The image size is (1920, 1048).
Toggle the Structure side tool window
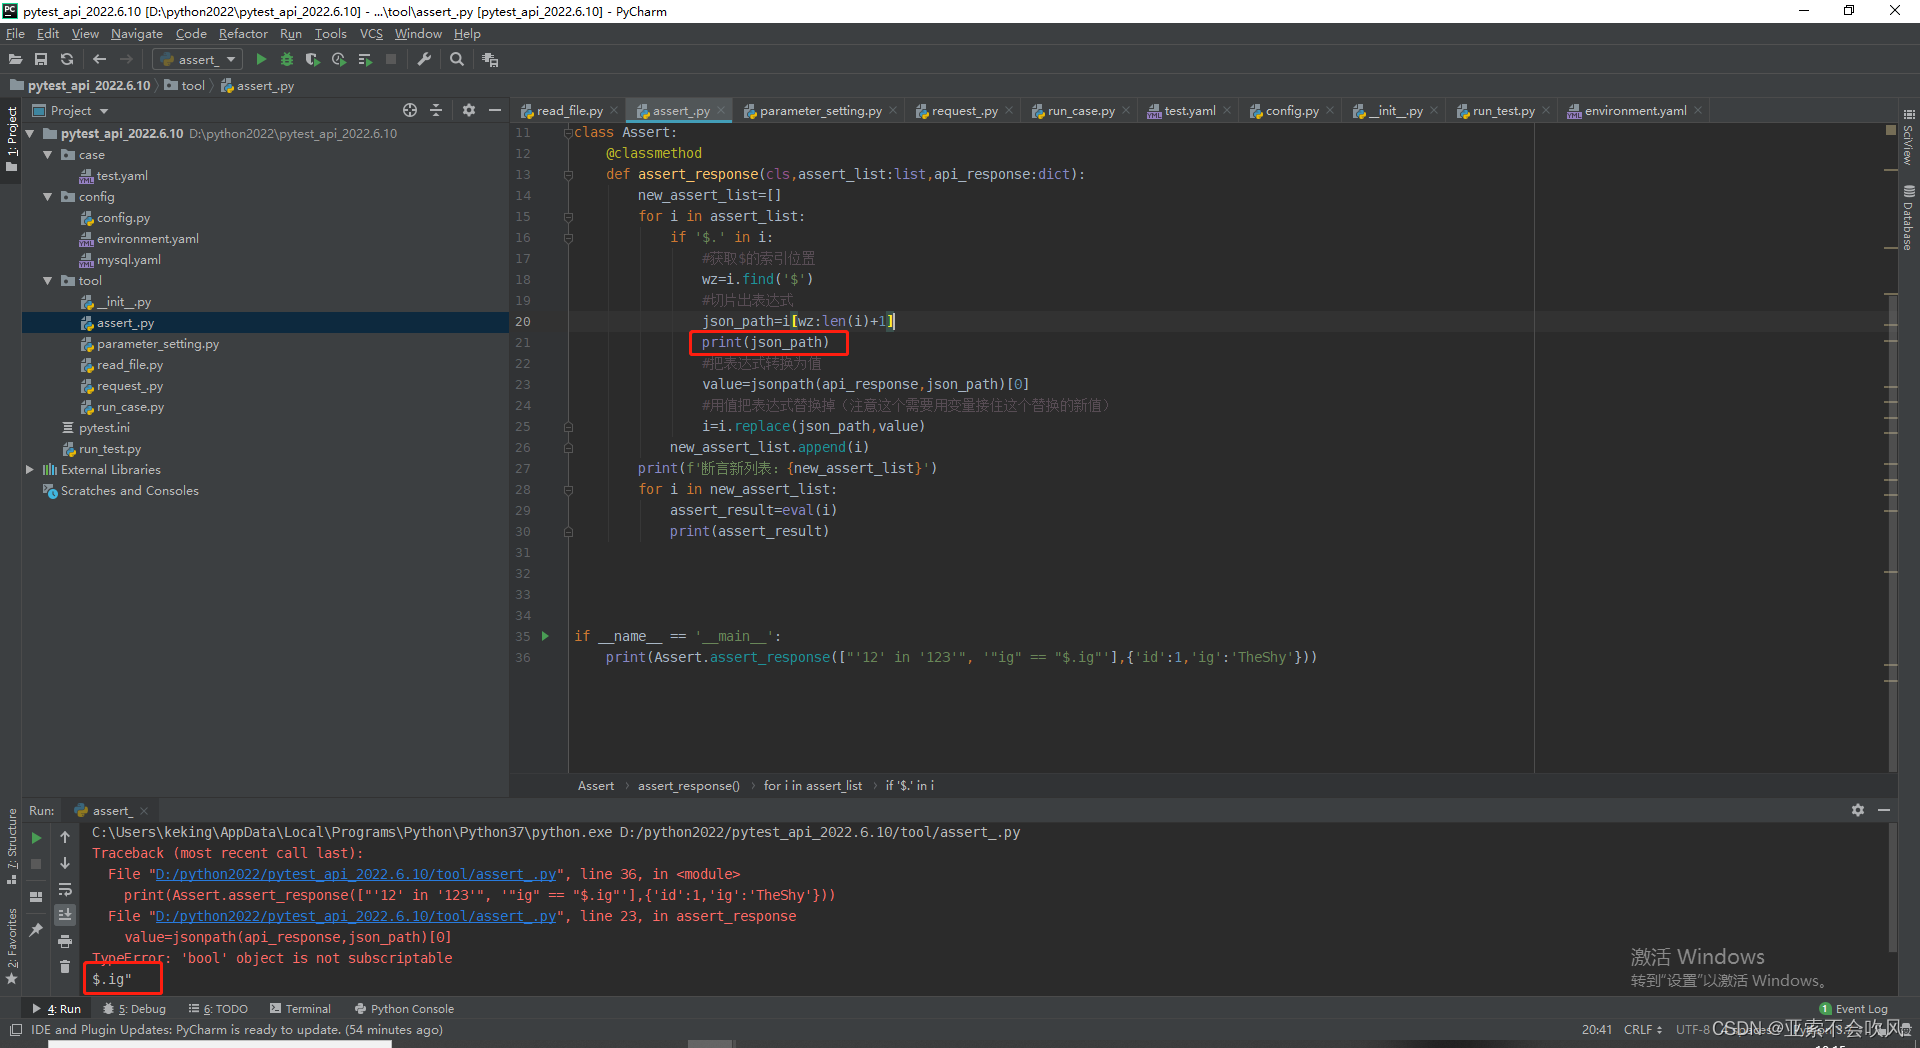pyautogui.click(x=11, y=845)
